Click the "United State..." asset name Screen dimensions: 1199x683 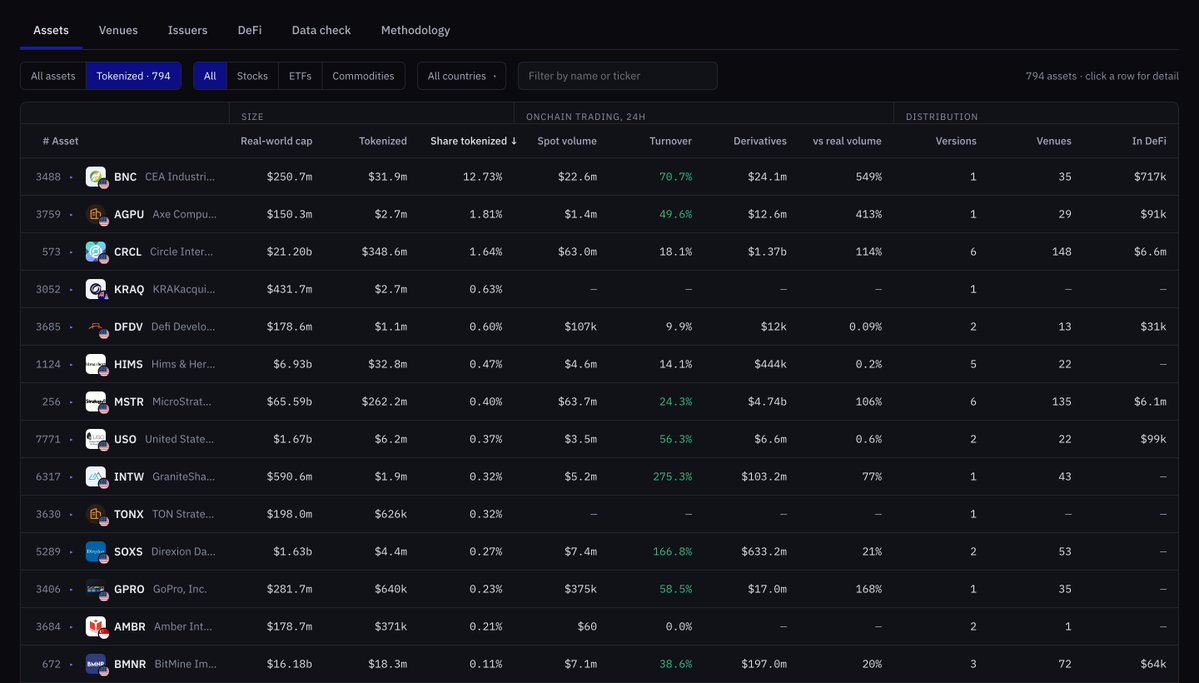tap(180, 439)
